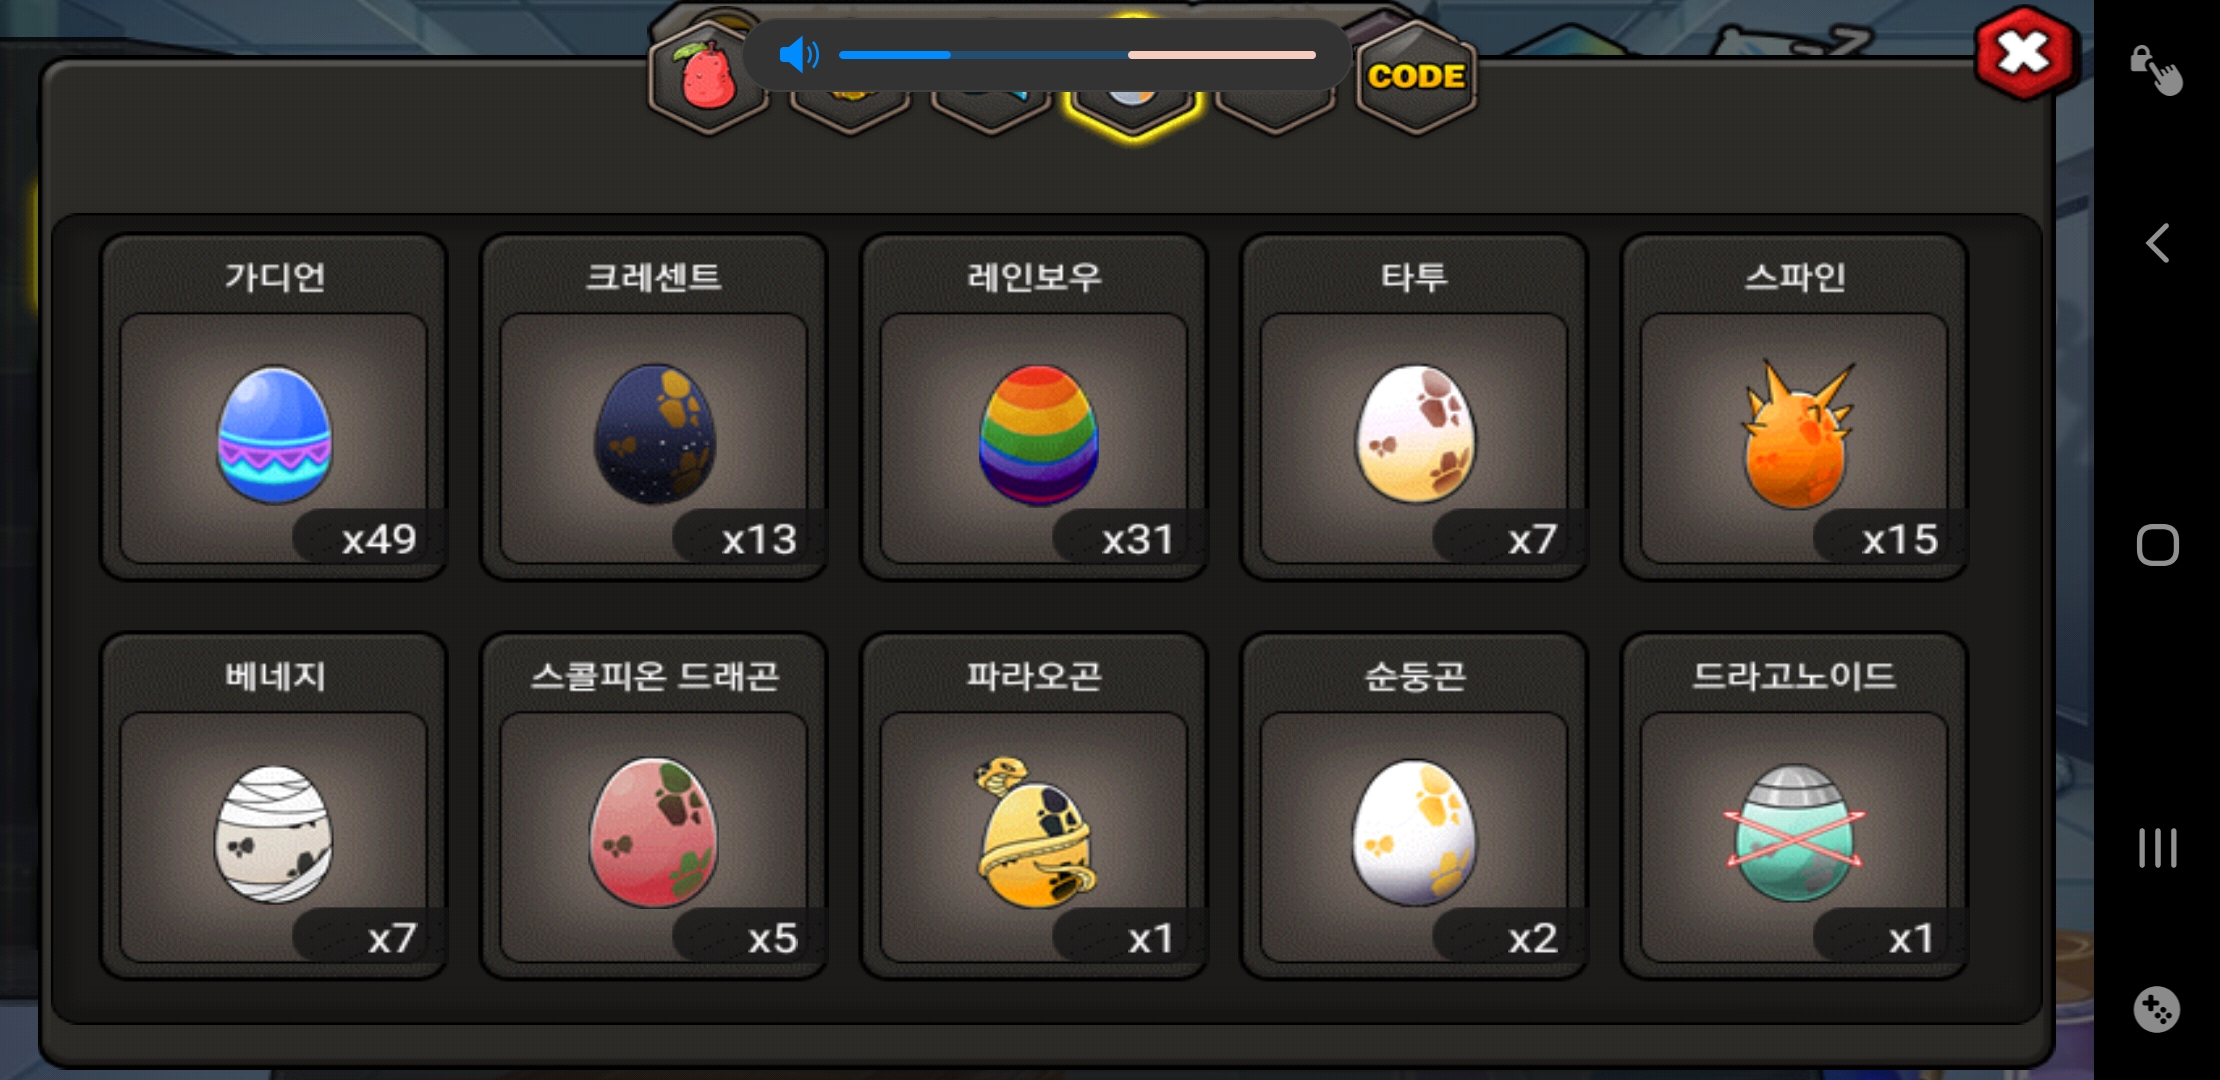This screenshot has width=2220, height=1080.
Task: Open the recent apps button
Action: pos(2157,848)
